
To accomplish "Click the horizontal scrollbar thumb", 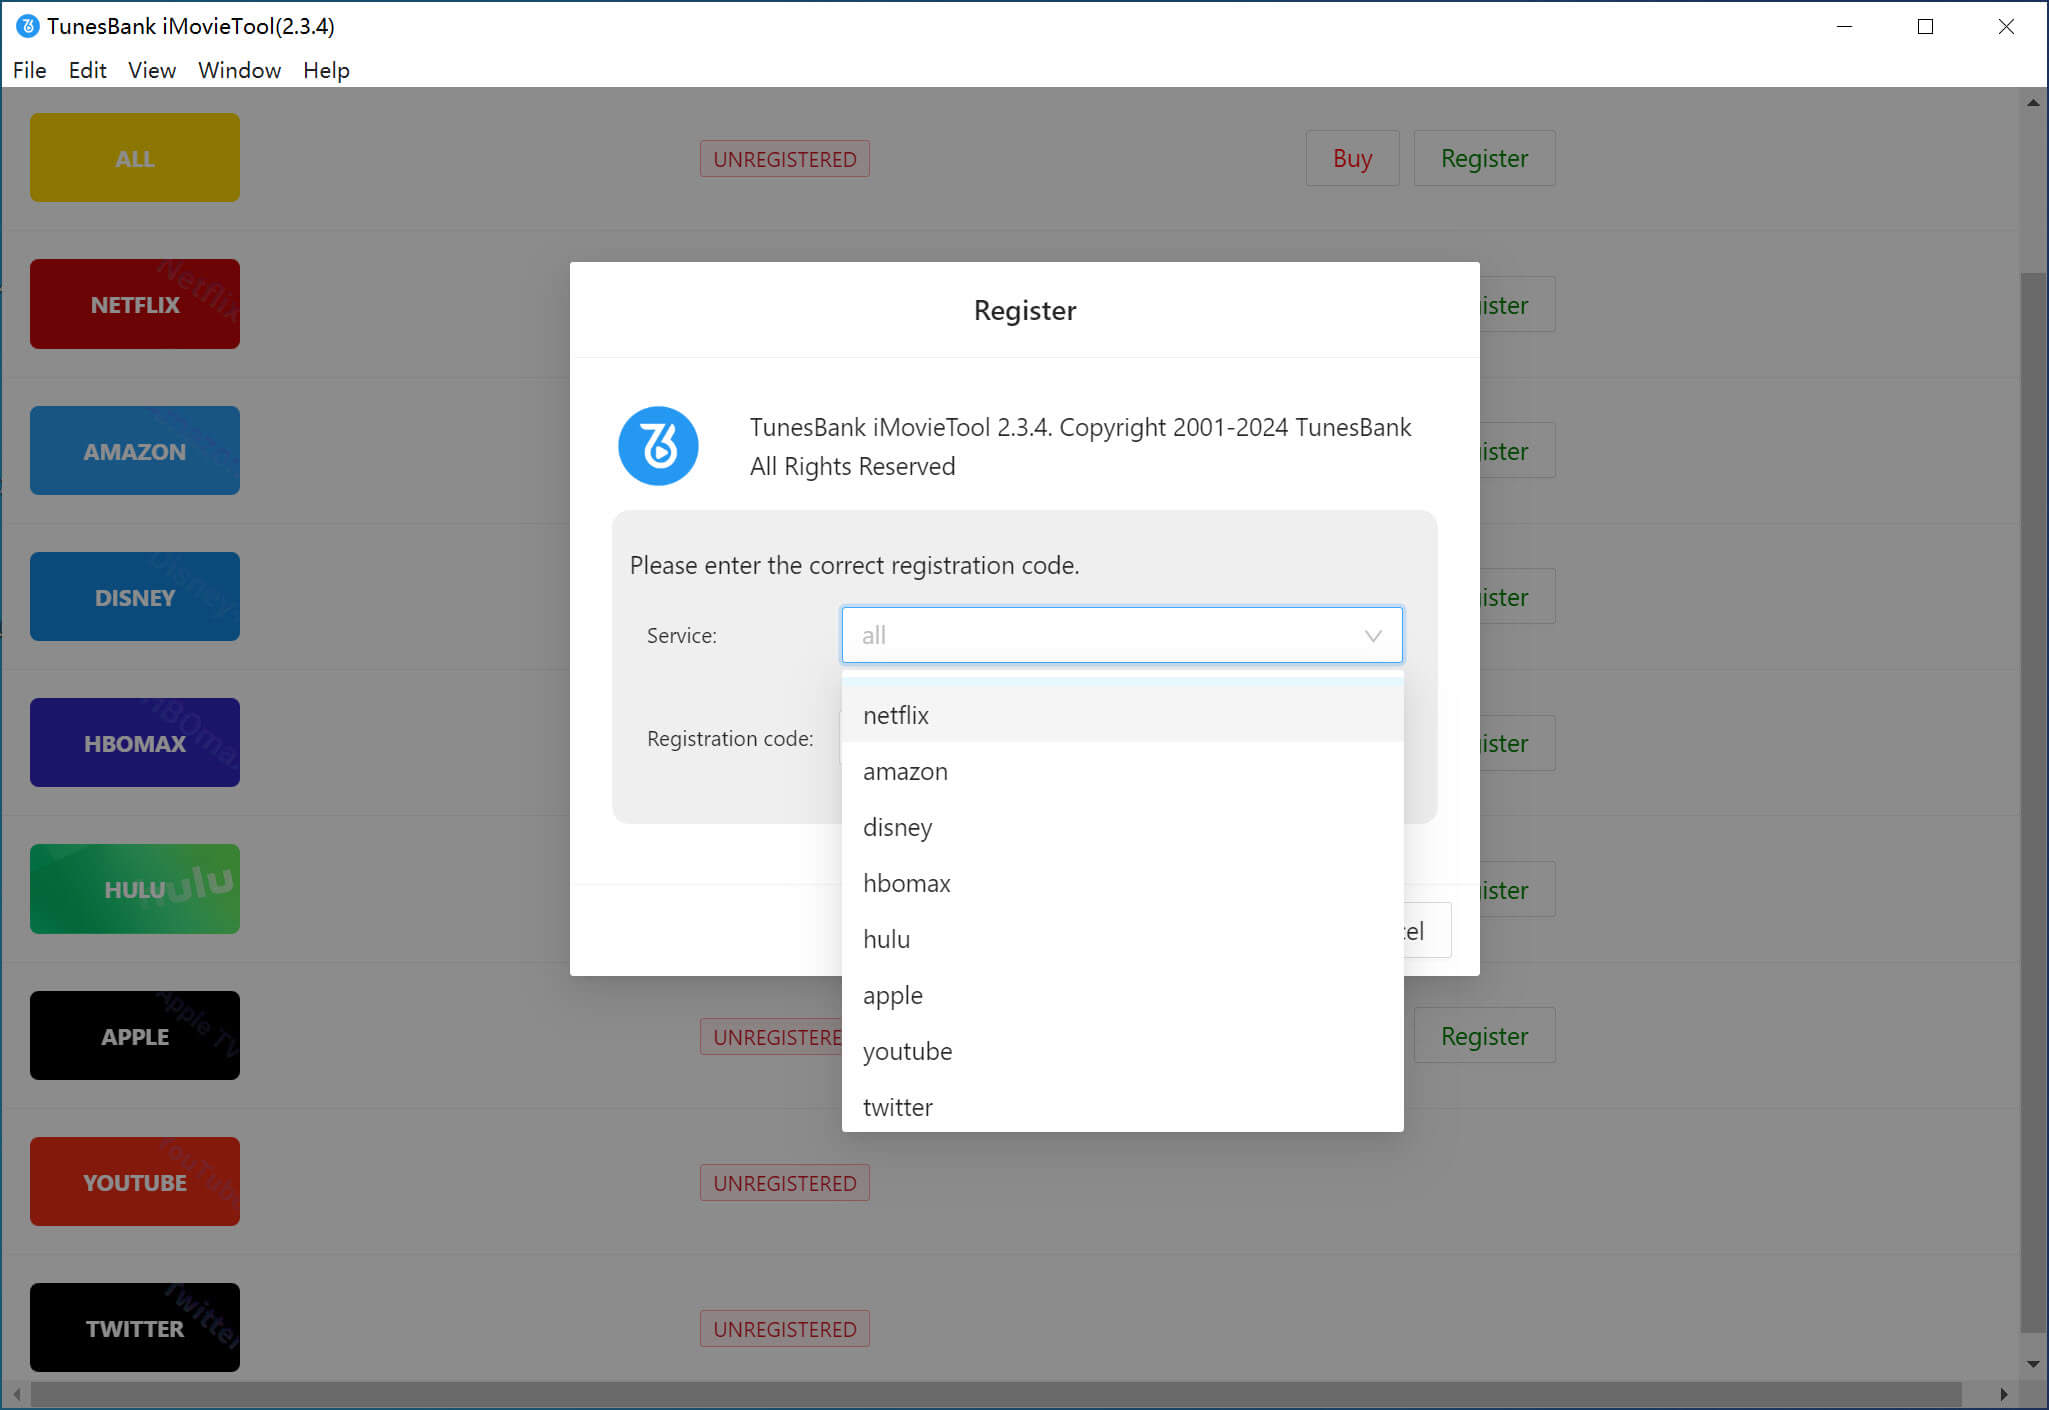I will tap(995, 1394).
